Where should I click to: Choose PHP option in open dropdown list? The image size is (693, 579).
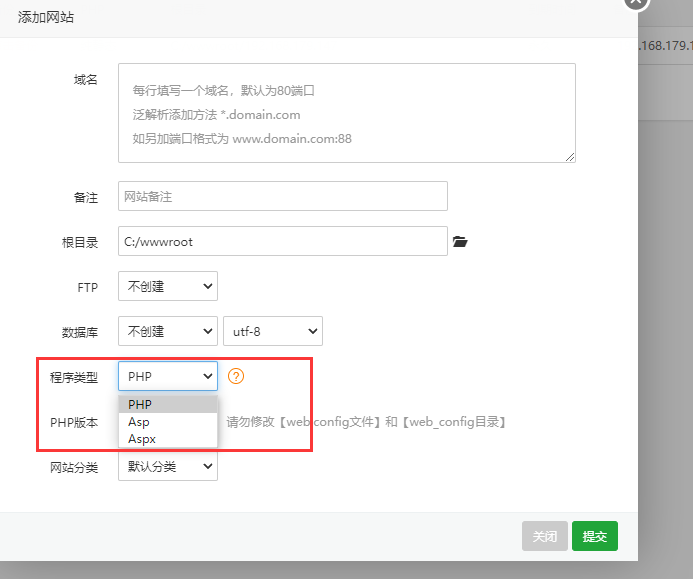pyautogui.click(x=168, y=404)
